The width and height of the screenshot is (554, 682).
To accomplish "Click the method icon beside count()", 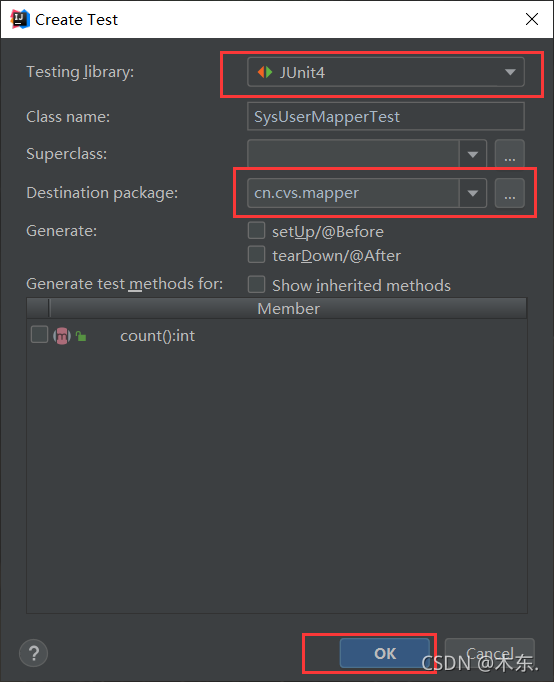I will pos(62,336).
